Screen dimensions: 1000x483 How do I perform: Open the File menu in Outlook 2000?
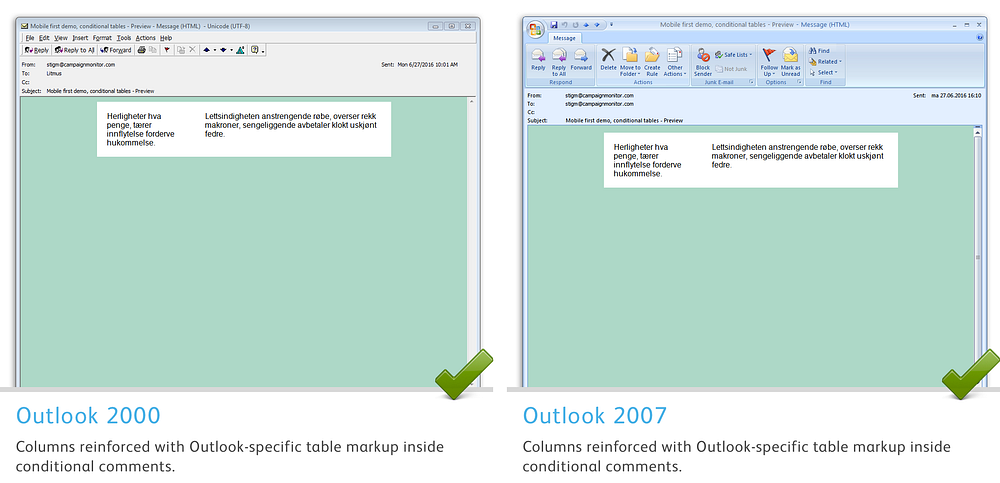(x=30, y=38)
